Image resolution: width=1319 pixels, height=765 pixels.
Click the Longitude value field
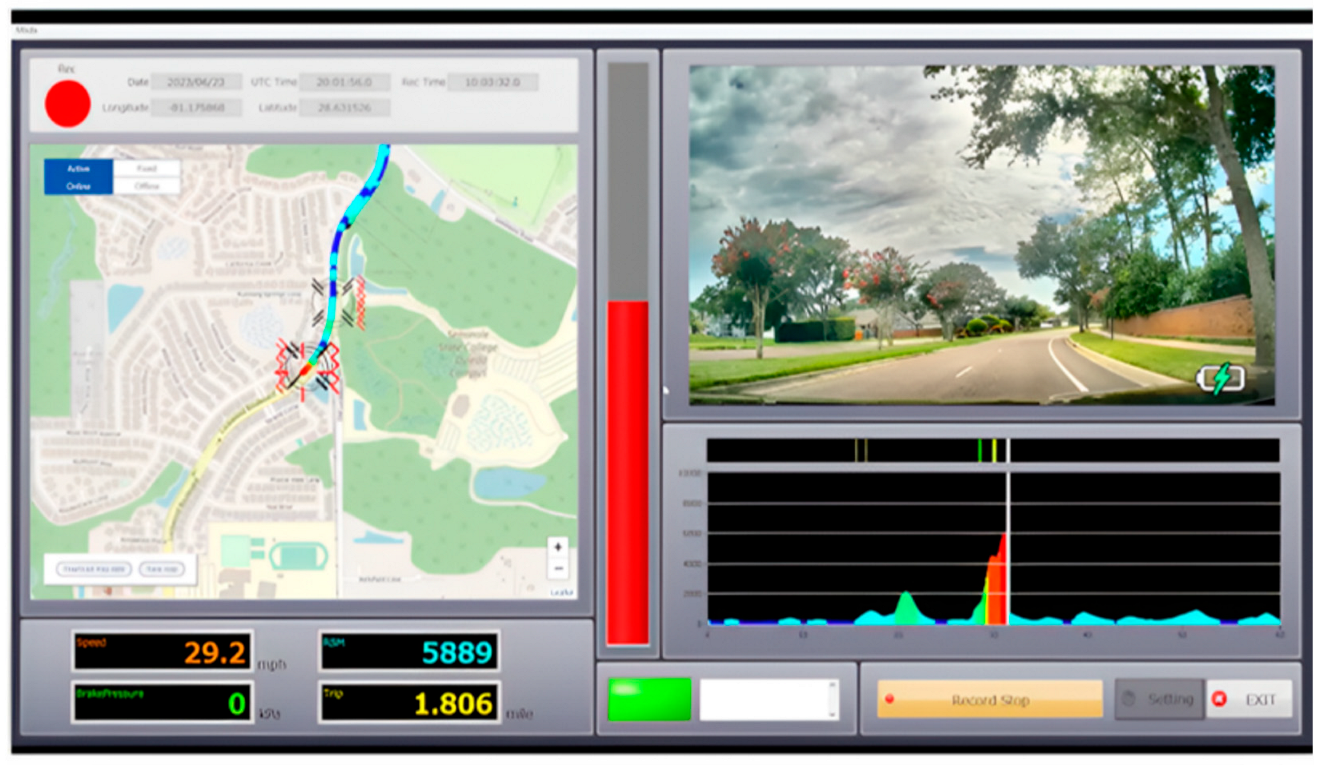click(197, 107)
